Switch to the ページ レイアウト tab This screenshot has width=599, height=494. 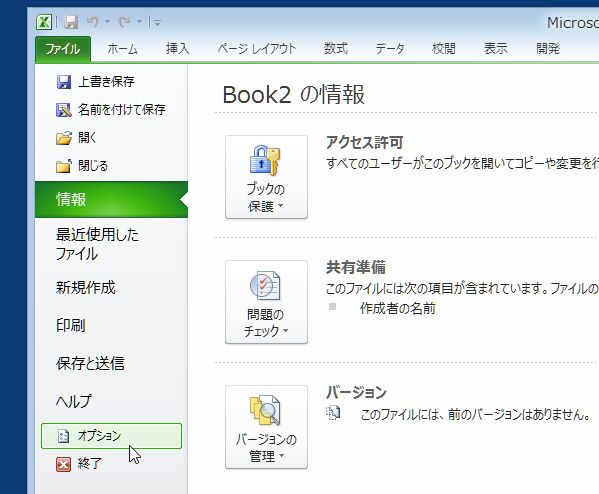pyautogui.click(x=257, y=49)
